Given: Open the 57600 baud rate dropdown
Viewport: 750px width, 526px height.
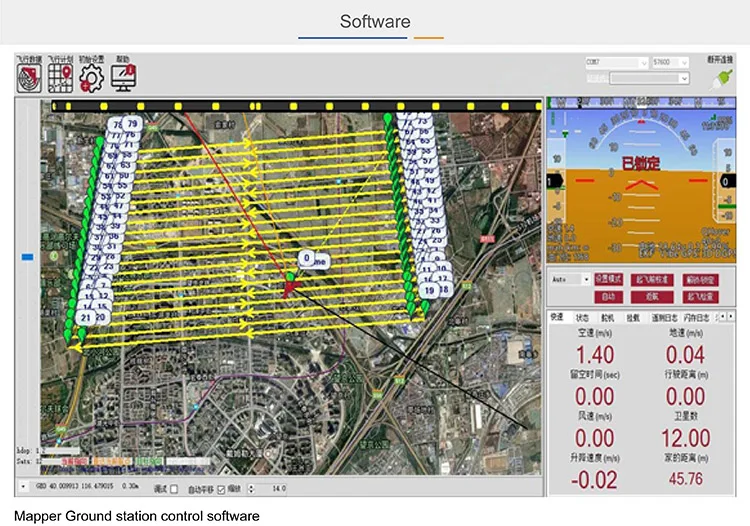Looking at the screenshot, I should pos(670,63).
